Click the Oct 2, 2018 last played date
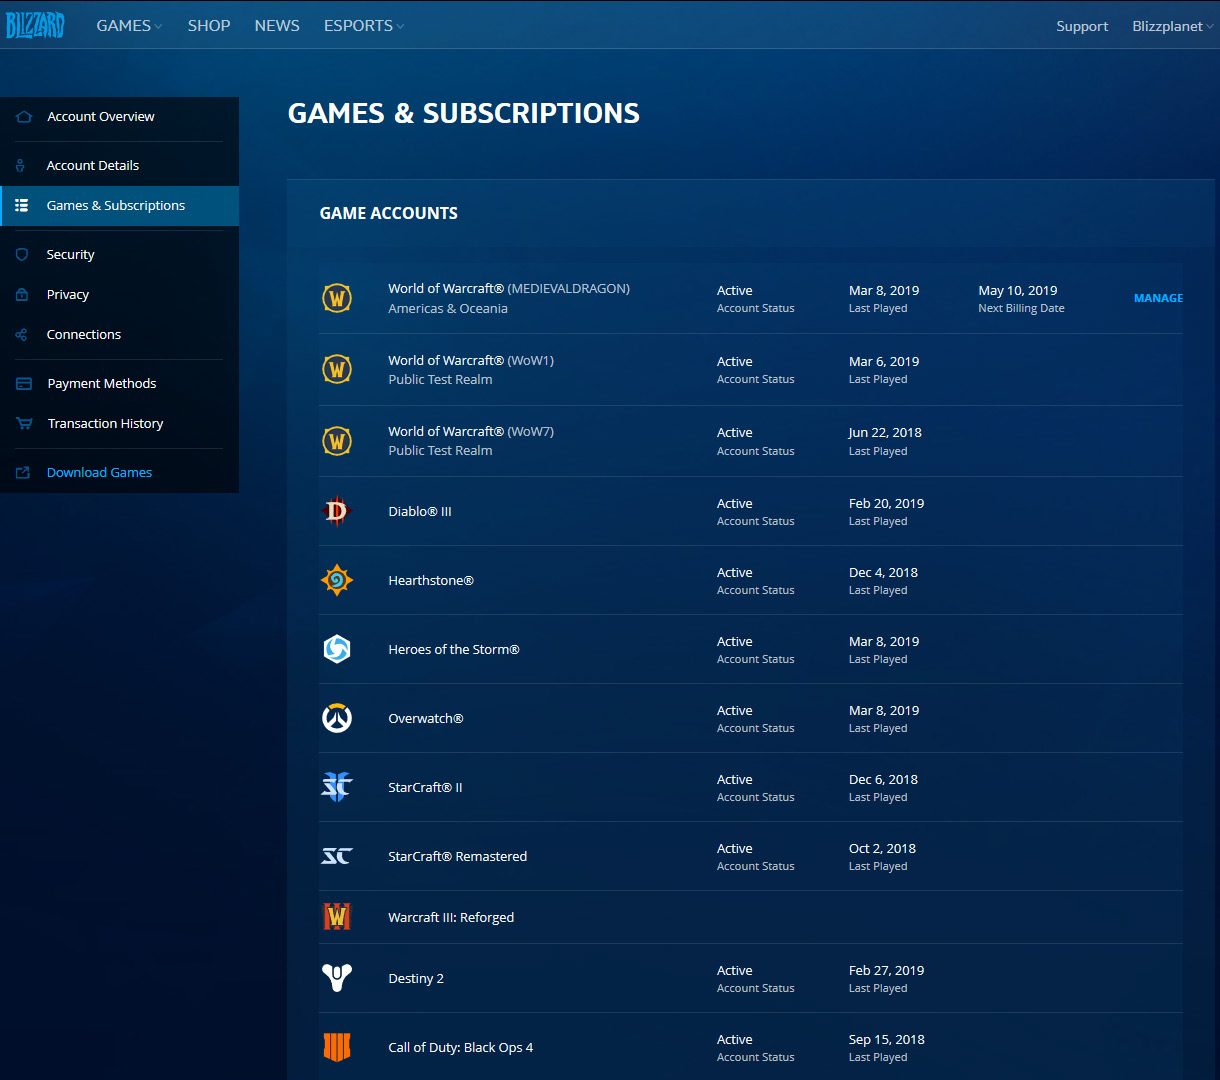Screen dimensions: 1220x1080 tap(882, 848)
